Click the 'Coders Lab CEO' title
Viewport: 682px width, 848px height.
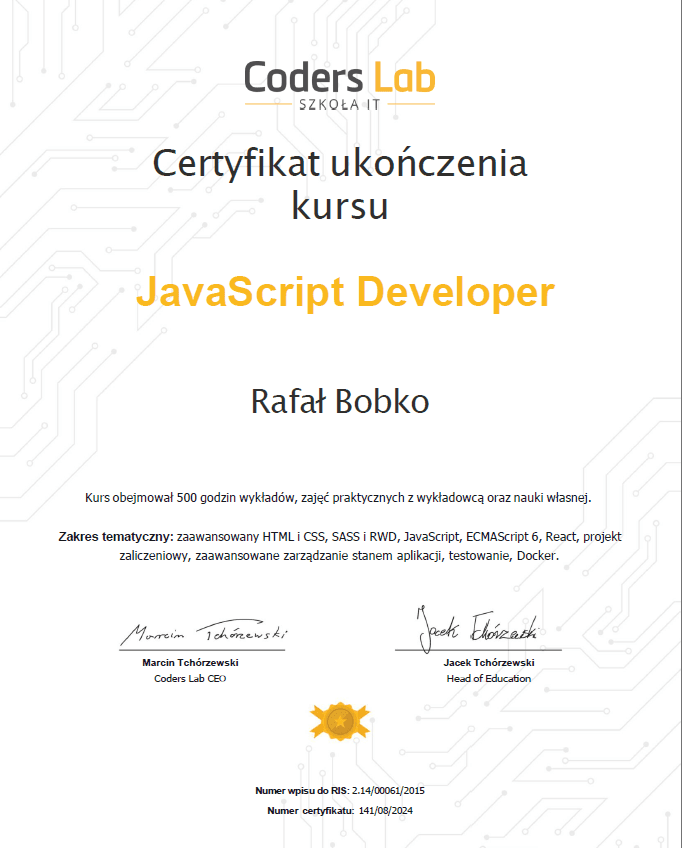point(190,679)
